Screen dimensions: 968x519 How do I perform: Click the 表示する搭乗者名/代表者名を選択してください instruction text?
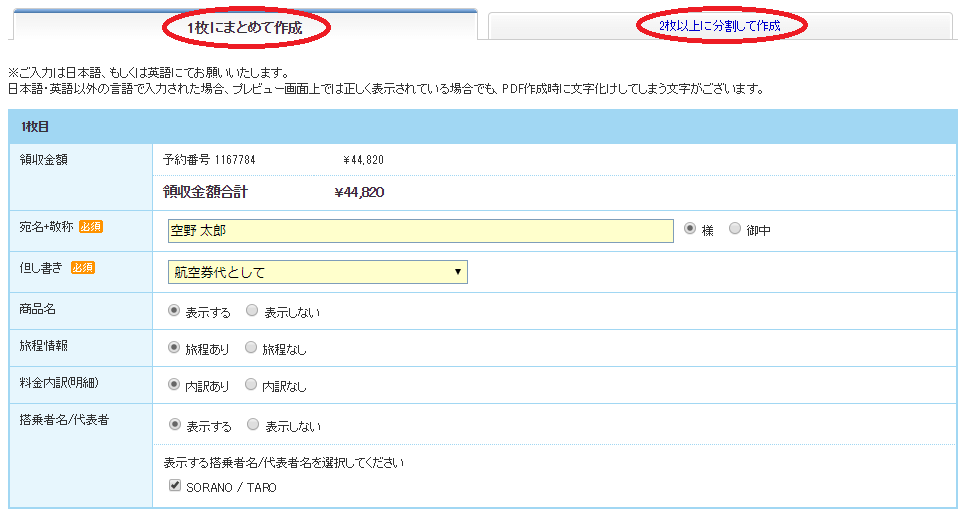(x=283, y=463)
